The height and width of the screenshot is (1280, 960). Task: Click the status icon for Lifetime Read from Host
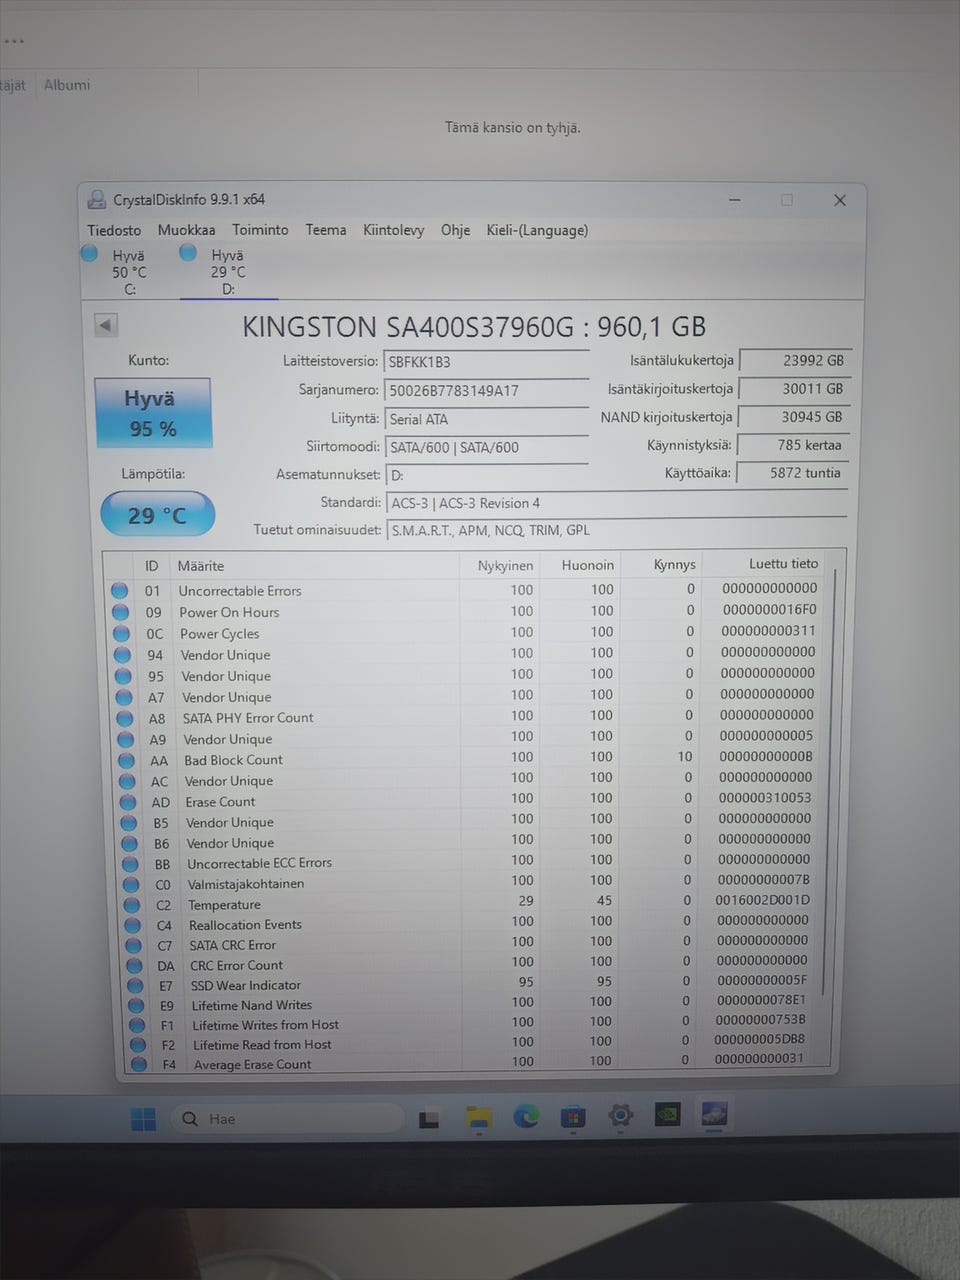click(138, 1044)
